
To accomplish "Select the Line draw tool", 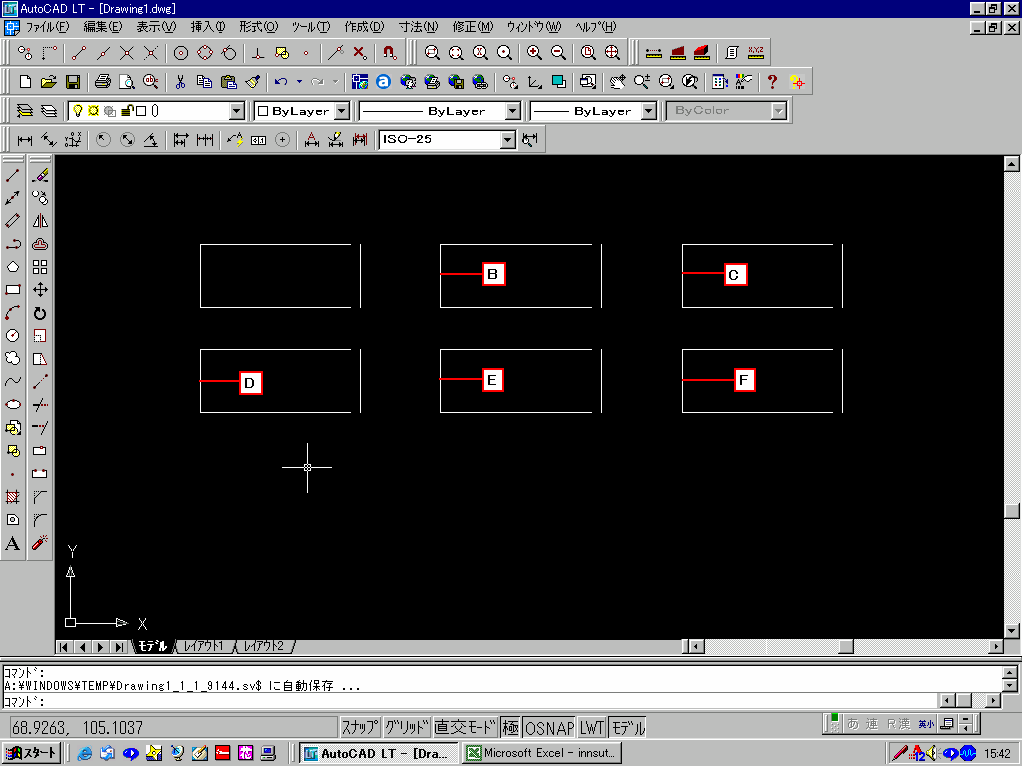I will 12,175.
